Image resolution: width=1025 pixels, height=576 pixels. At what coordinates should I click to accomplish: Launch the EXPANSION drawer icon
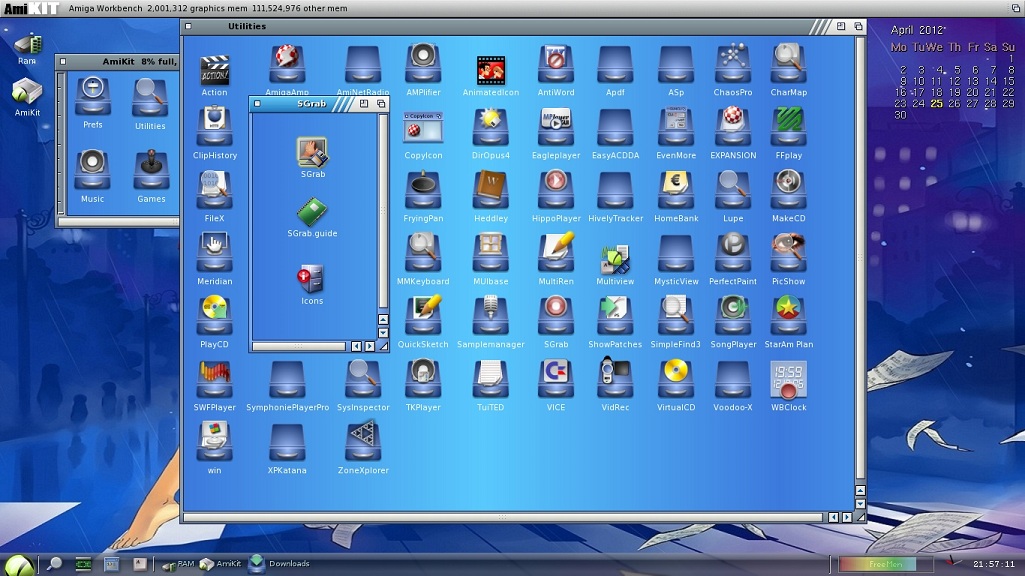point(733,127)
